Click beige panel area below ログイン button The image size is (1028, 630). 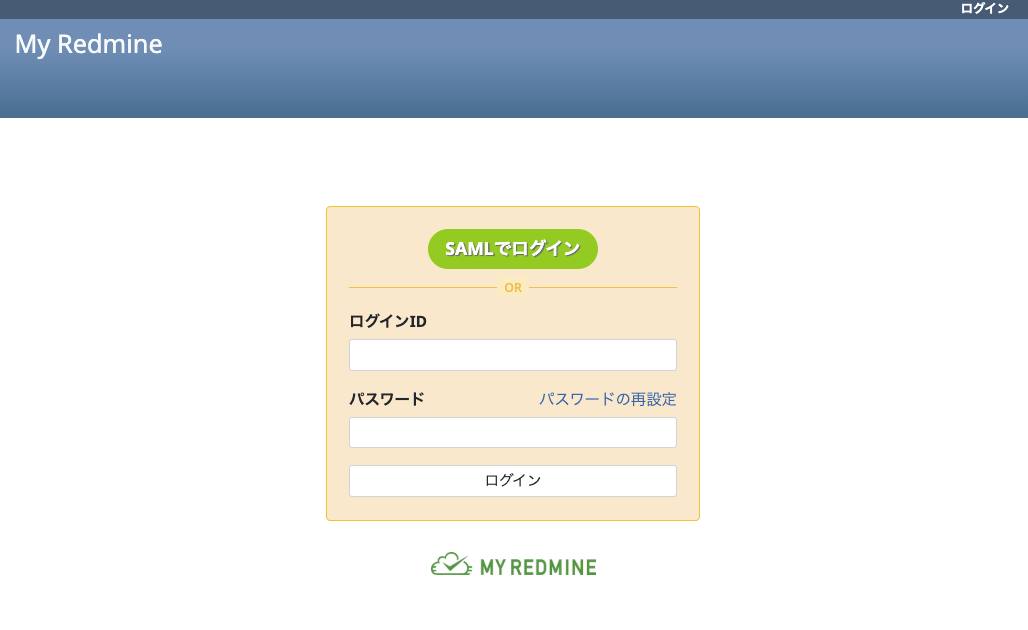512,508
